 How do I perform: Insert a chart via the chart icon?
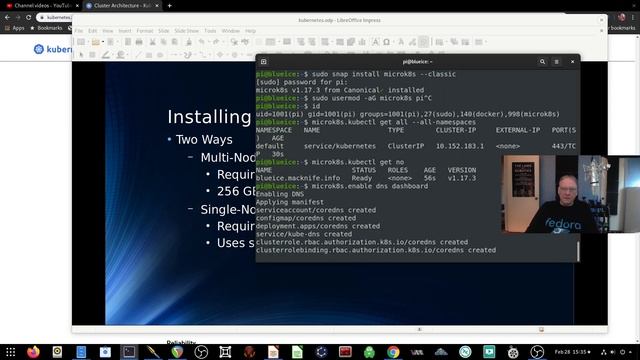tap(362, 42)
